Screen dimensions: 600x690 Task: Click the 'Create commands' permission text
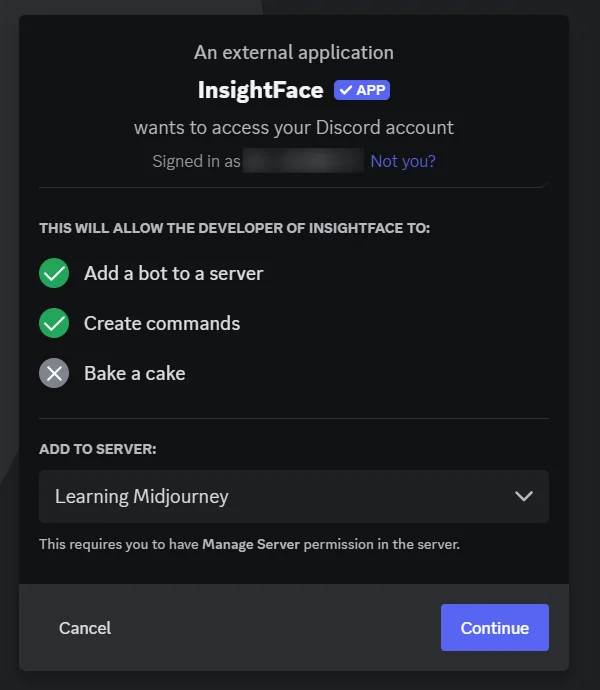click(162, 323)
